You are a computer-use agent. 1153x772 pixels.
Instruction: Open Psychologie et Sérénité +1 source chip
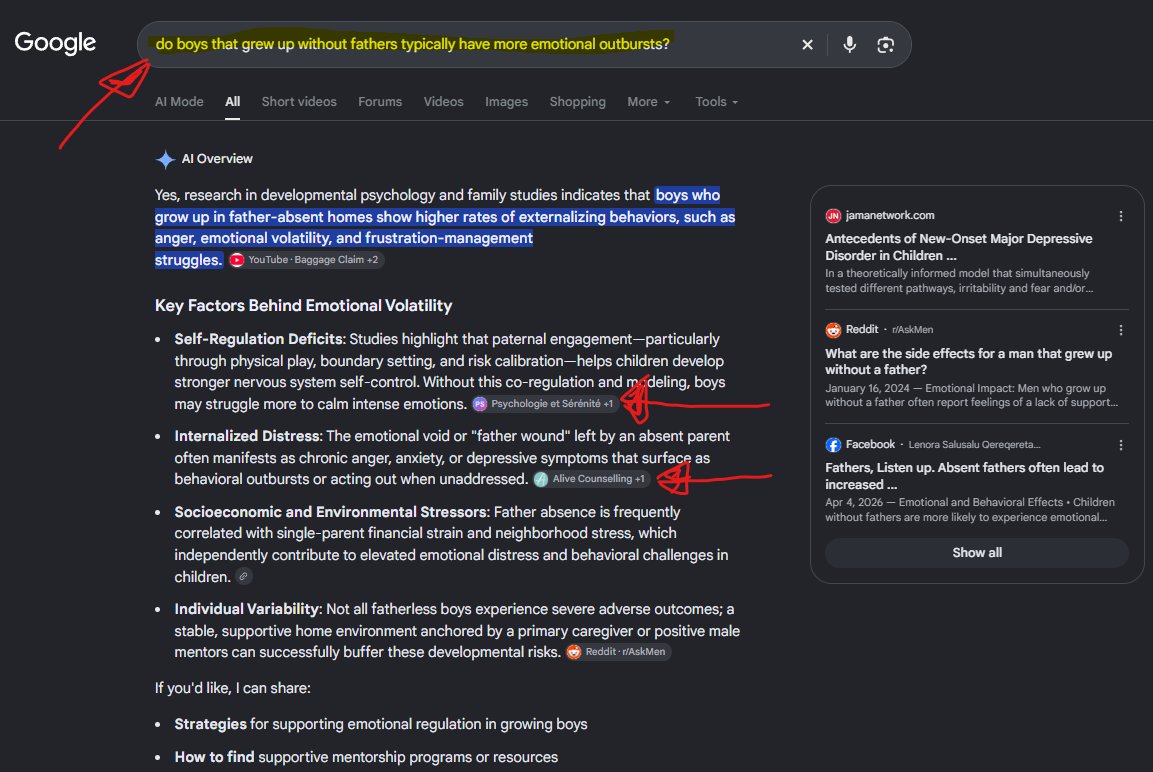pos(544,404)
